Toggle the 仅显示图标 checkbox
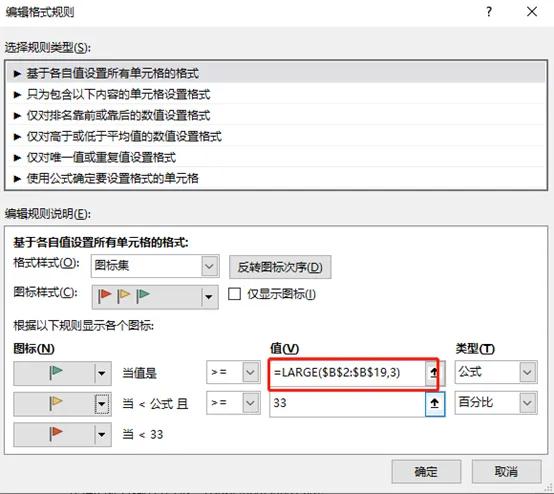The width and height of the screenshot is (554, 494). click(x=234, y=294)
